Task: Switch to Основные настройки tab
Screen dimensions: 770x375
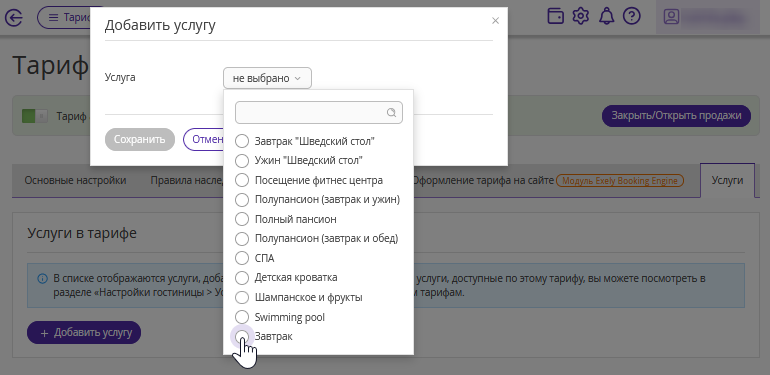Action: 75,180
